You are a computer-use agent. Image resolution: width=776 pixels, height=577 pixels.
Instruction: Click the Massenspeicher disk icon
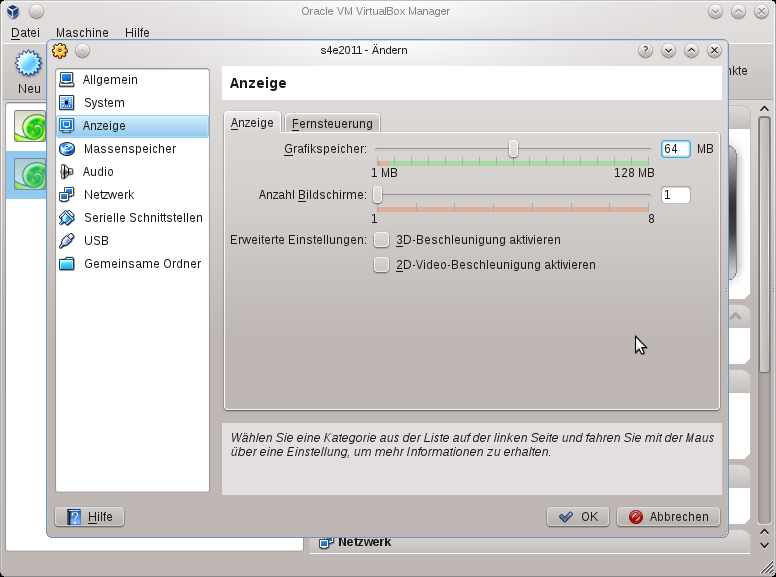tap(67, 148)
